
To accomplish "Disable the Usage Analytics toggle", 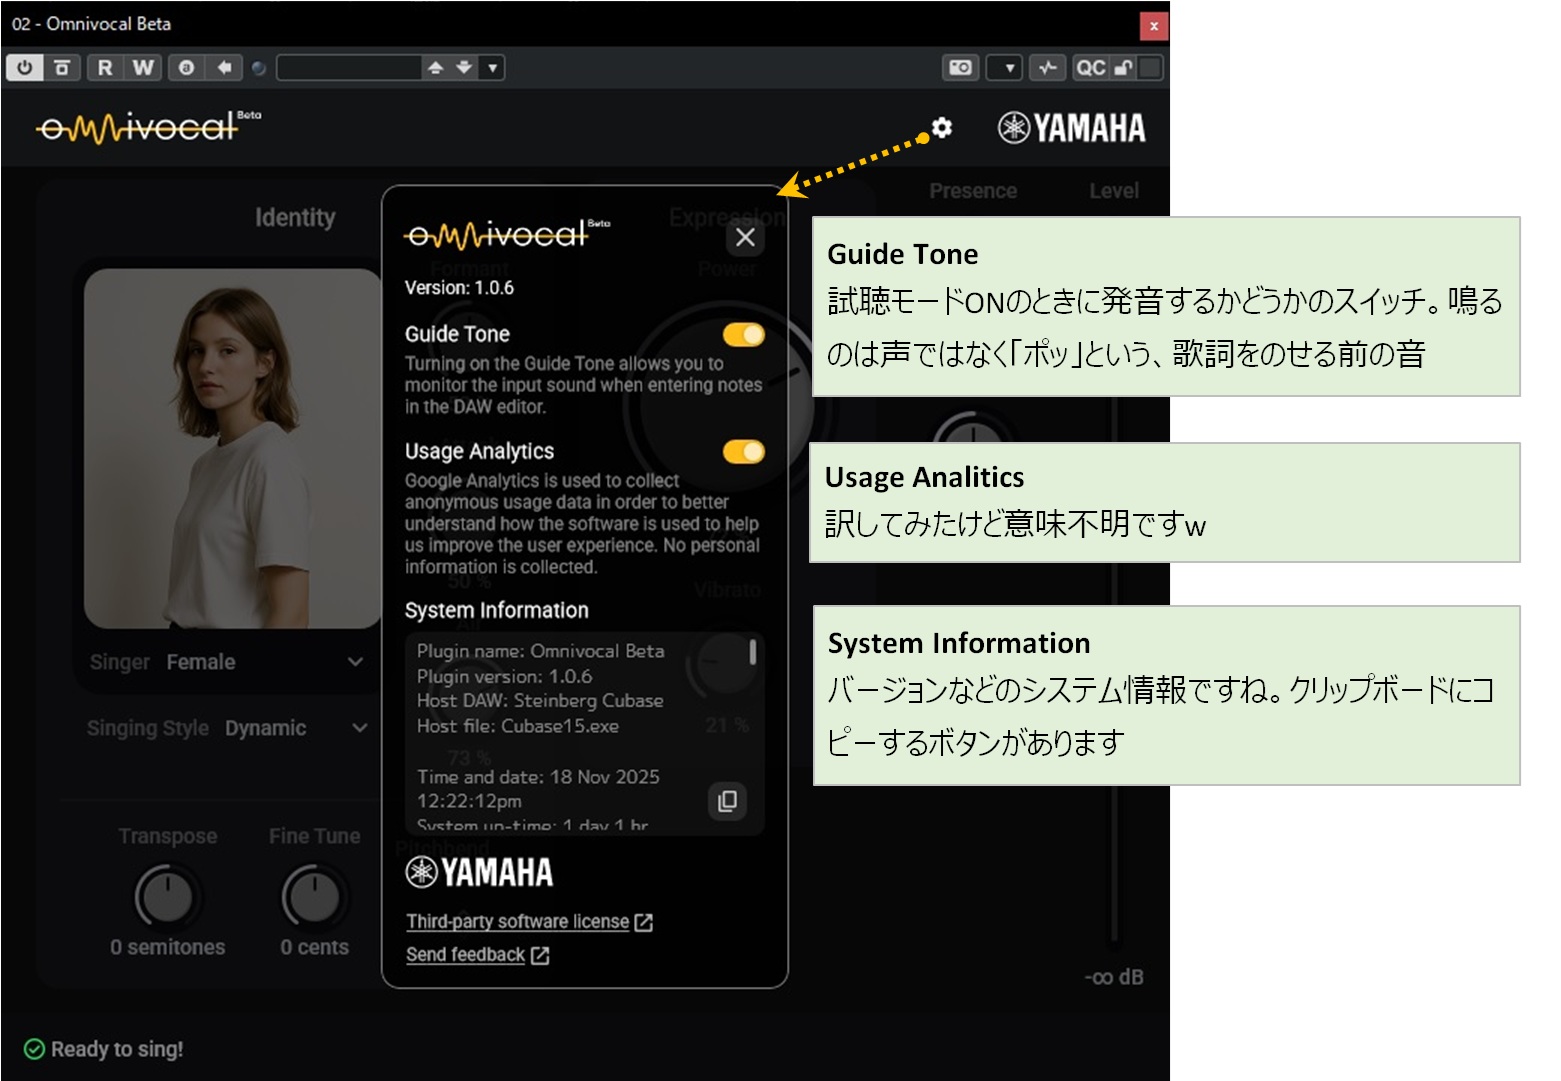I will 743,452.
